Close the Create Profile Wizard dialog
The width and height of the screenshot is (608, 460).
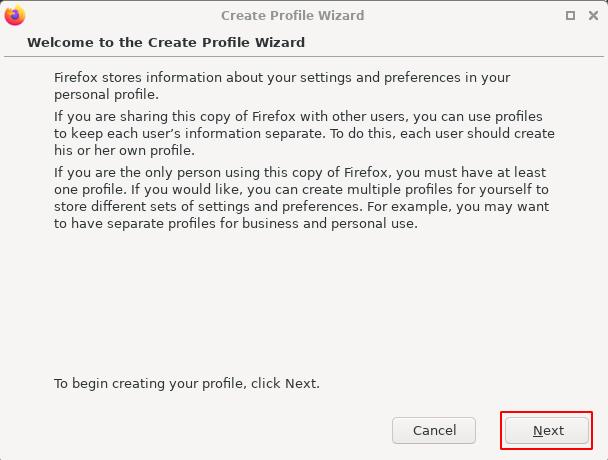(593, 16)
